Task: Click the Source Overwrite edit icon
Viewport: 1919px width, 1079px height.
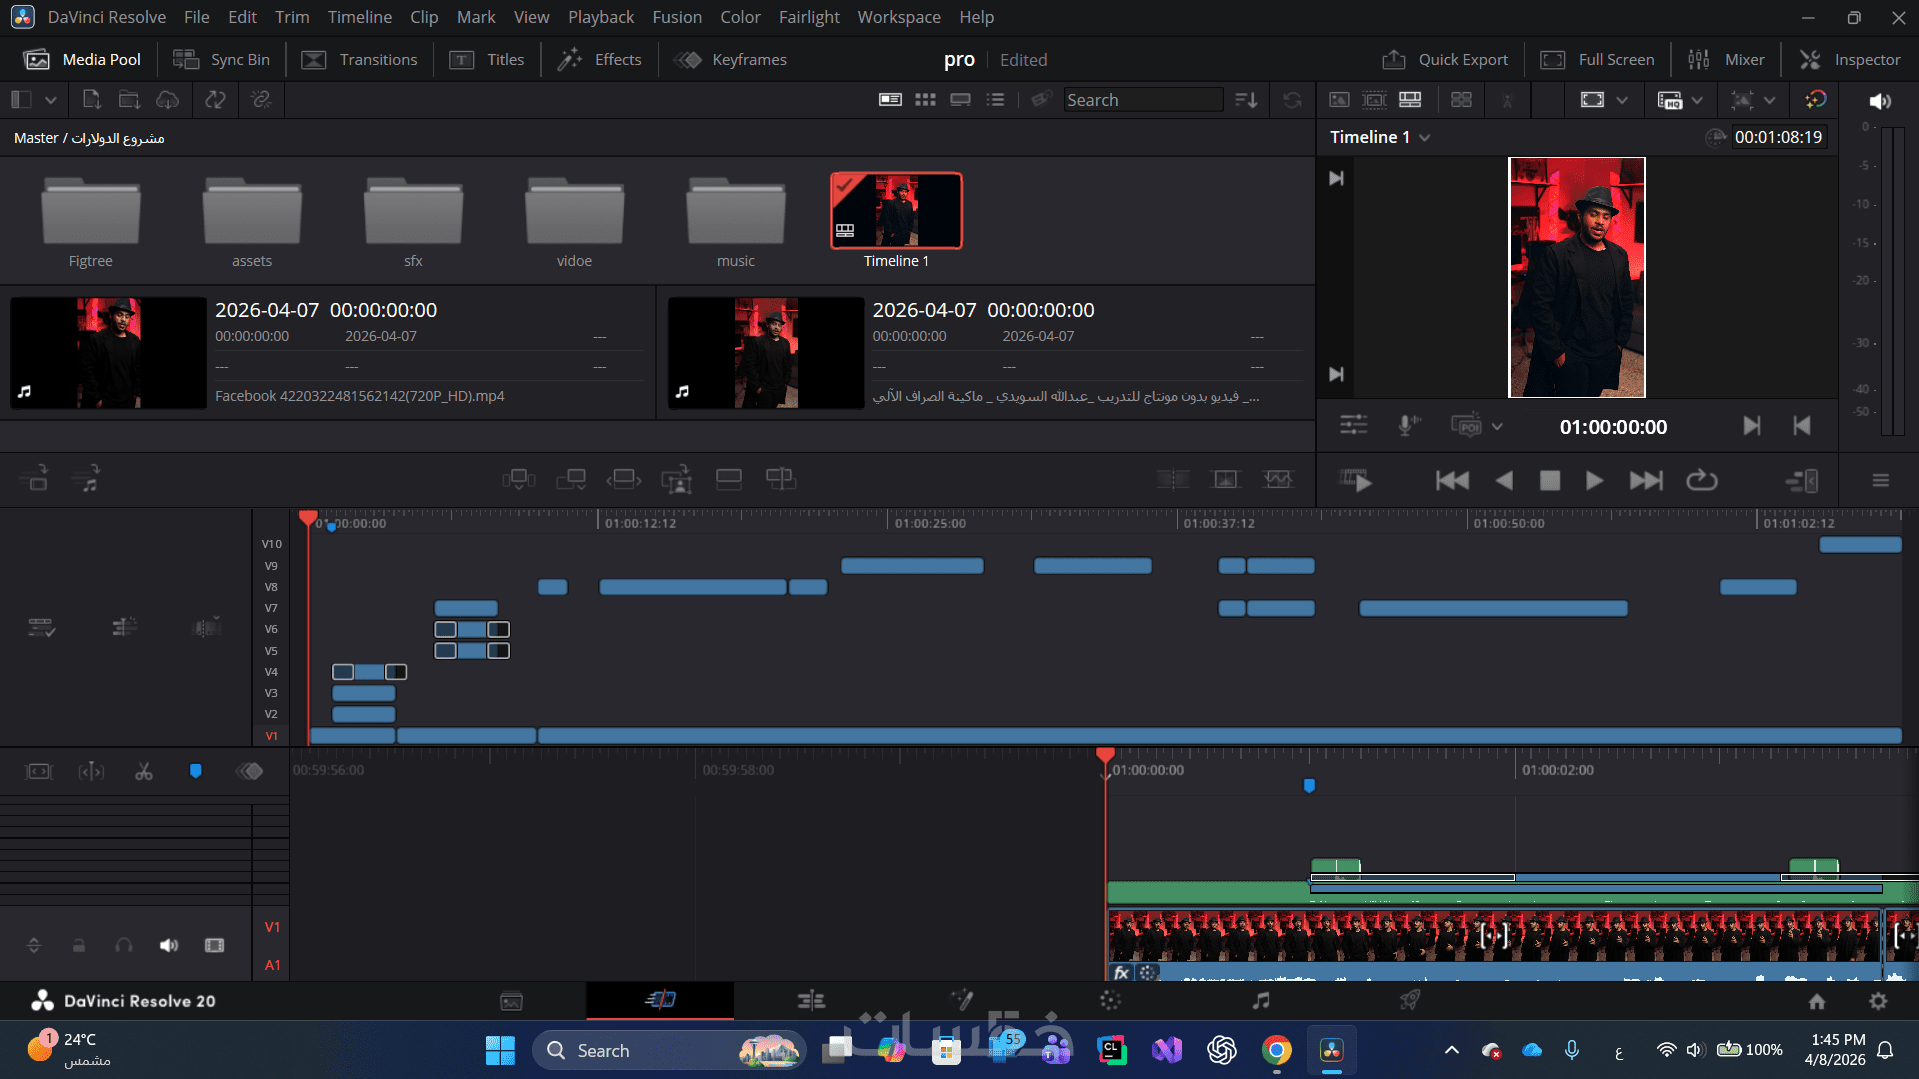Action: pos(781,479)
